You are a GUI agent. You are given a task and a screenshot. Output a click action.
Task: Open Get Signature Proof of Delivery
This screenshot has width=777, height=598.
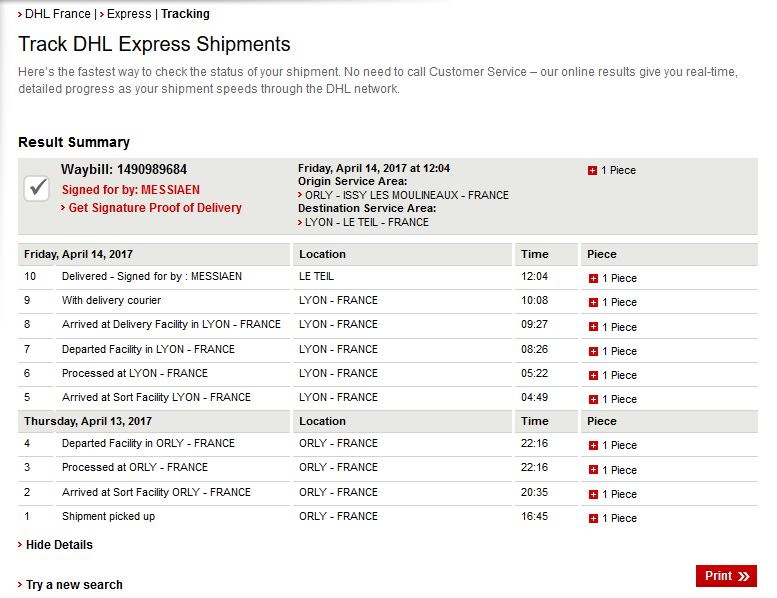[x=155, y=208]
